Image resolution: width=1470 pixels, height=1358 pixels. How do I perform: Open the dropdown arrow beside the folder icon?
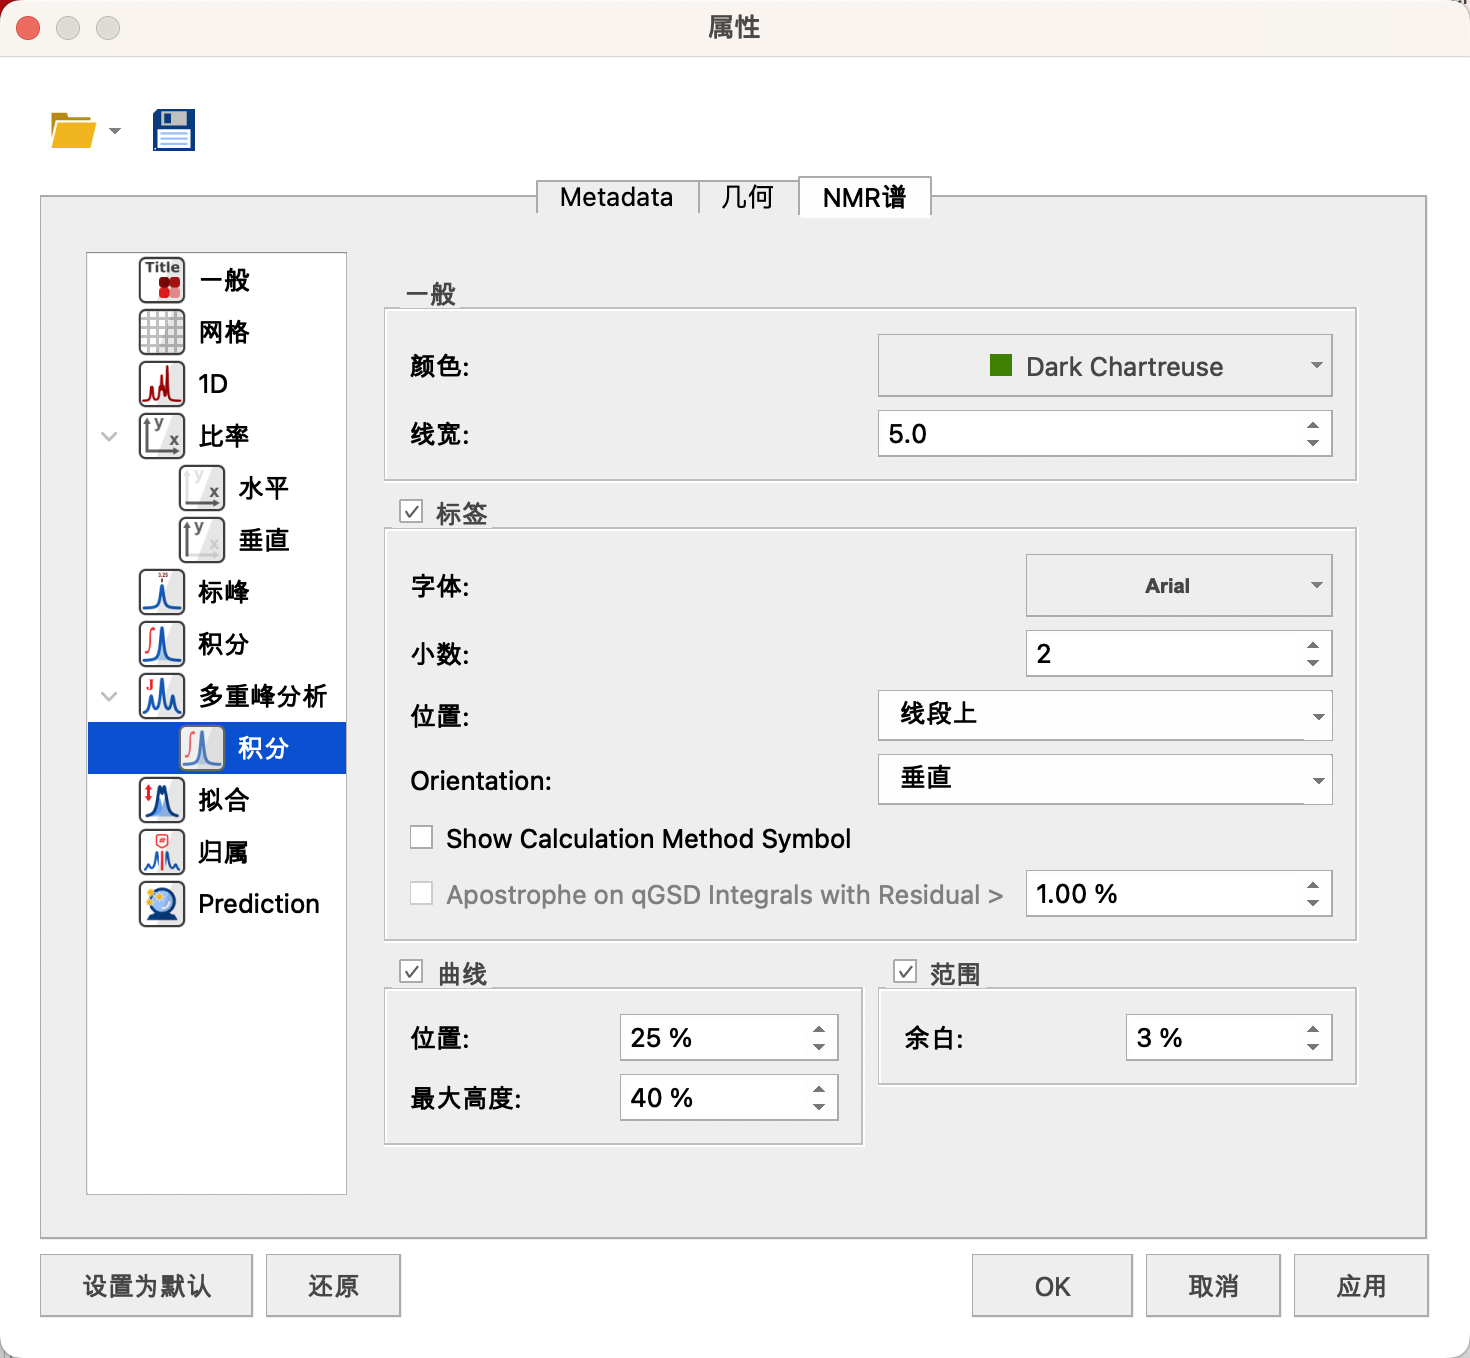(x=115, y=131)
